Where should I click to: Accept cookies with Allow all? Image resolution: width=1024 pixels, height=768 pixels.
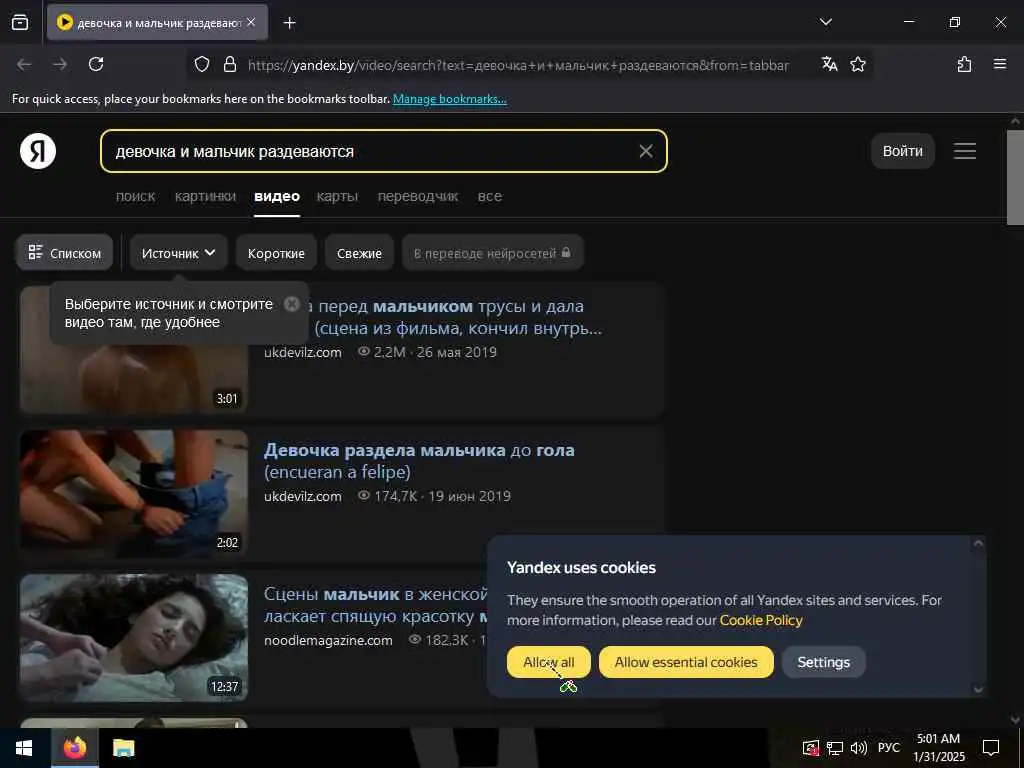[549, 662]
